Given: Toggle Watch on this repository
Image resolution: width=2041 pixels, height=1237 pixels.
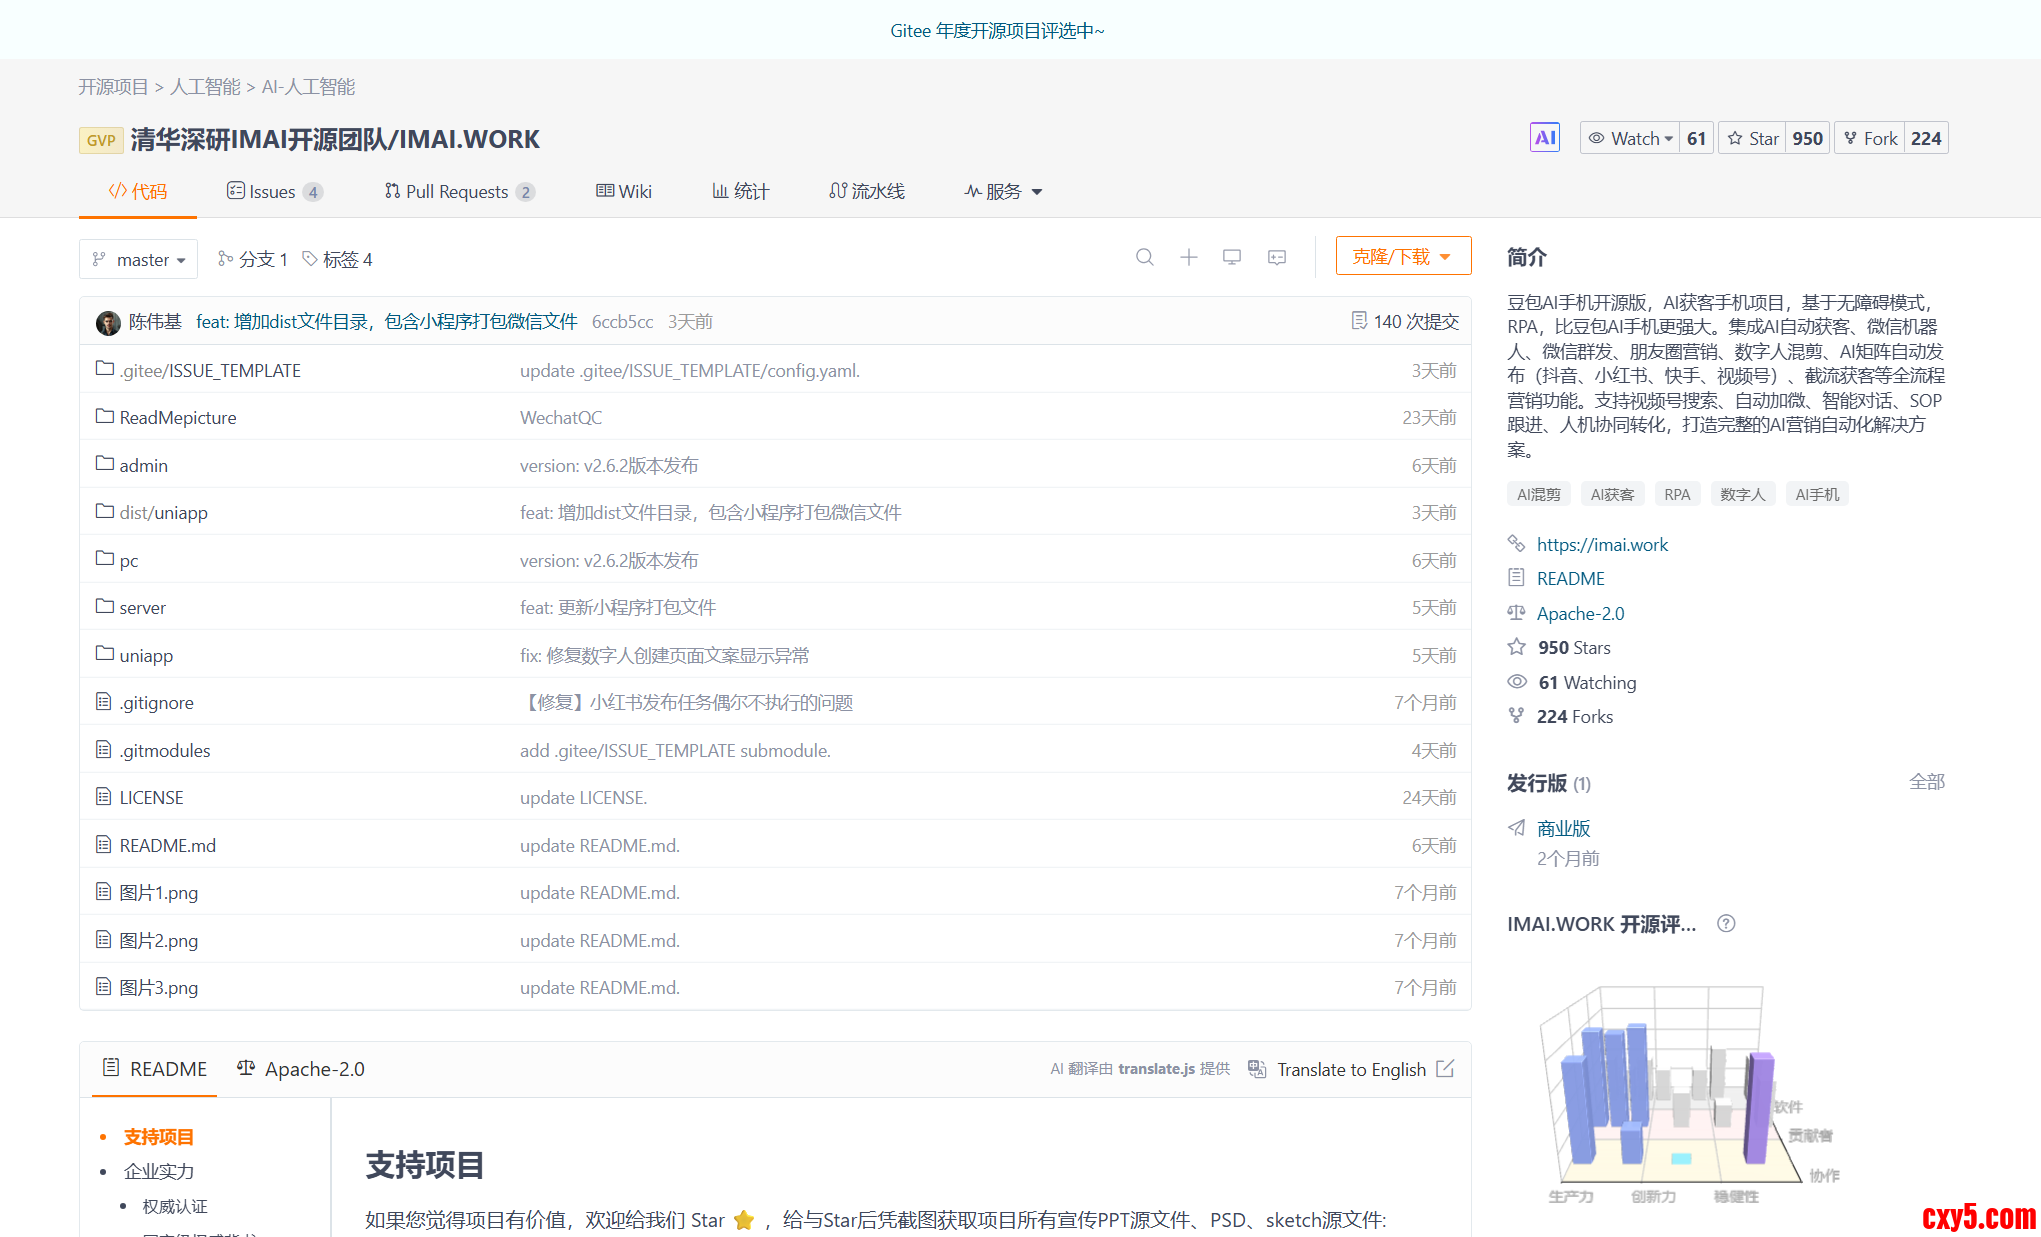Looking at the screenshot, I should [1630, 138].
